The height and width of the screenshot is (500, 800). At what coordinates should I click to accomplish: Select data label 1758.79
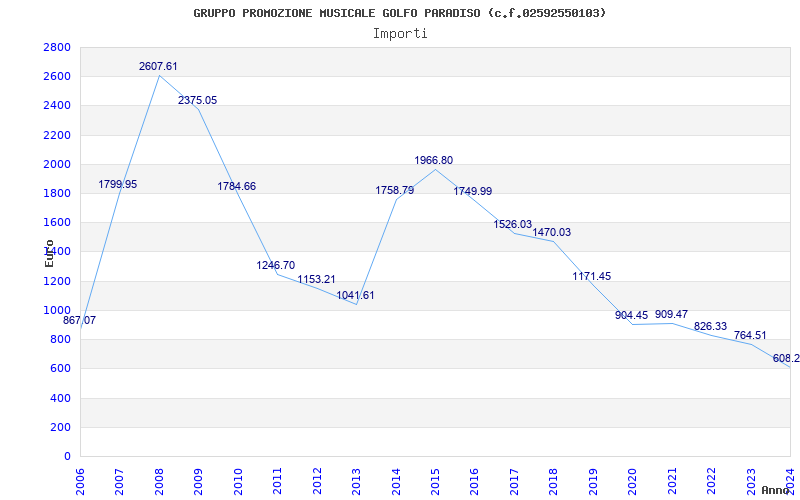pyautogui.click(x=395, y=191)
